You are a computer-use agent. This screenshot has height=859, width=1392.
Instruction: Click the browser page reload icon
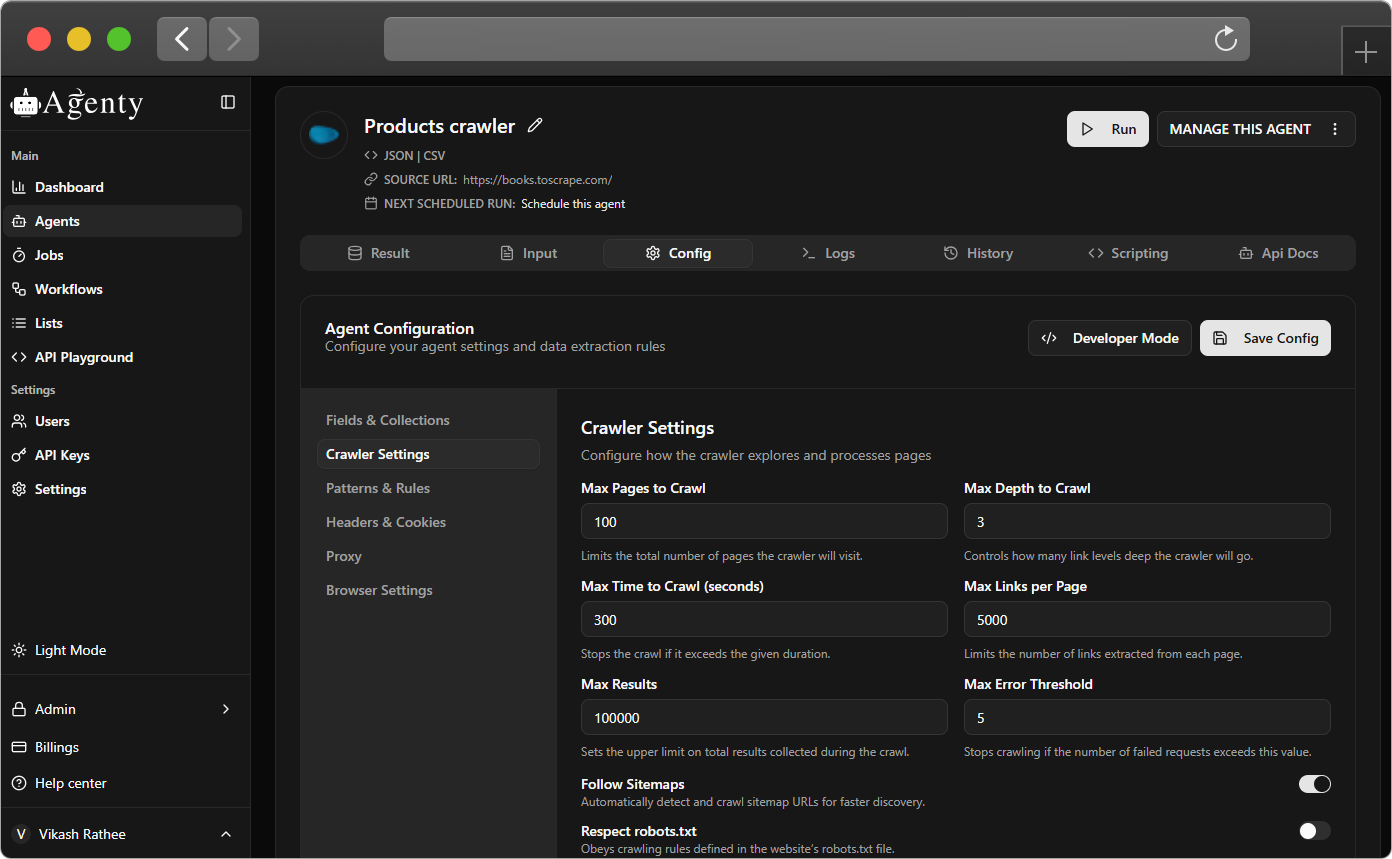1225,39
